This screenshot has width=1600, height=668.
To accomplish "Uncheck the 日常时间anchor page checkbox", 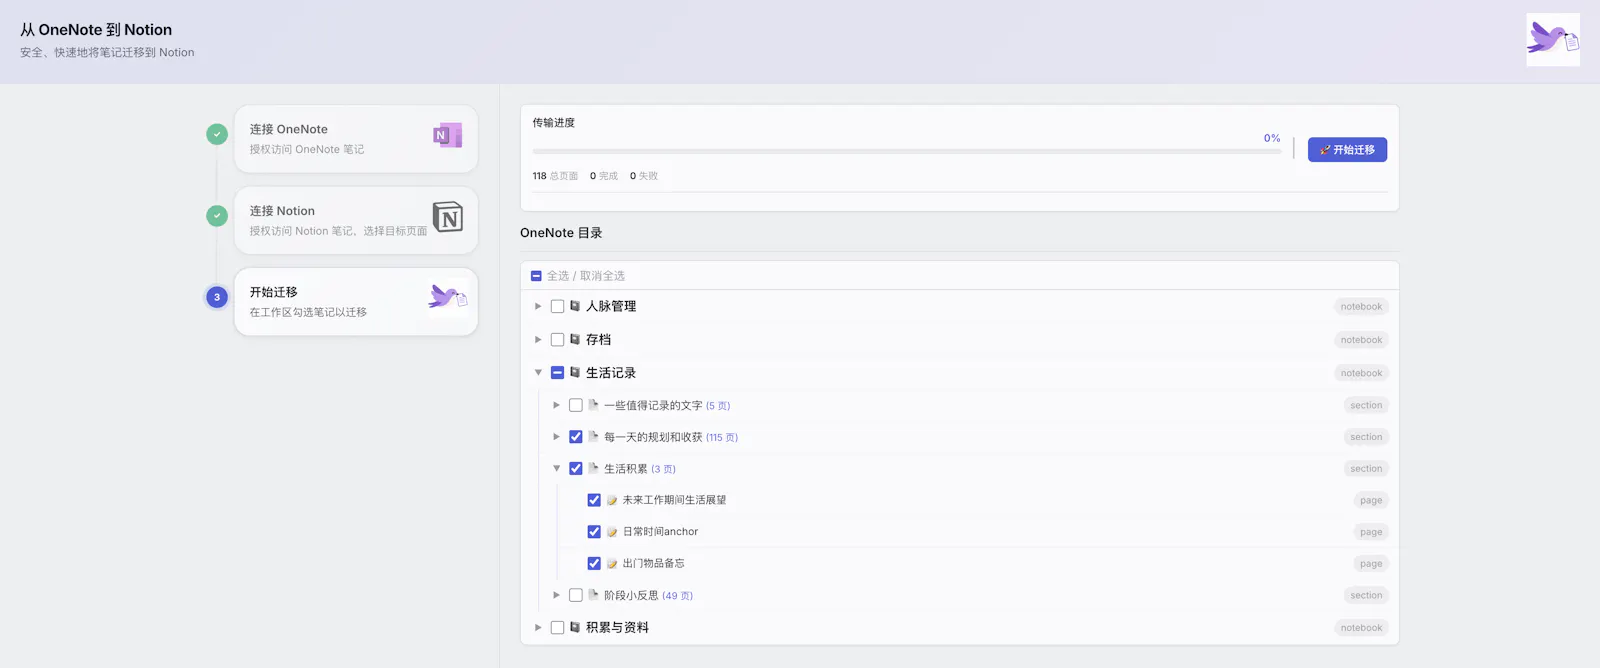I will tap(594, 532).
